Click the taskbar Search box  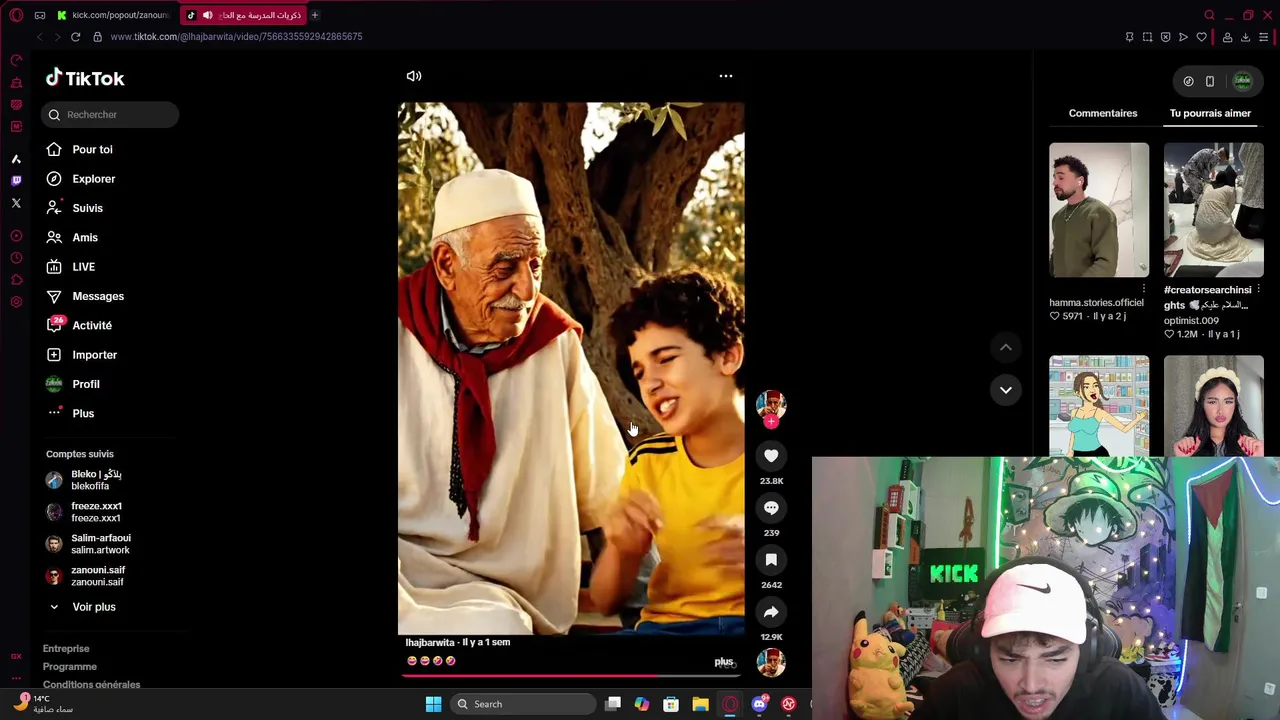(x=522, y=704)
